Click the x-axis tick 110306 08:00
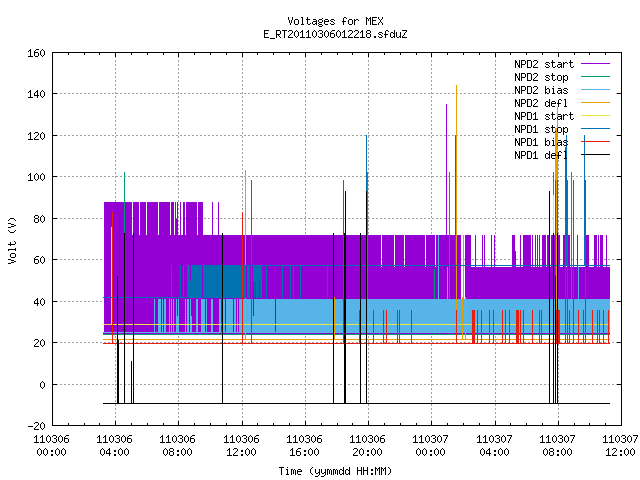The width and height of the screenshot is (640, 480). (178, 446)
